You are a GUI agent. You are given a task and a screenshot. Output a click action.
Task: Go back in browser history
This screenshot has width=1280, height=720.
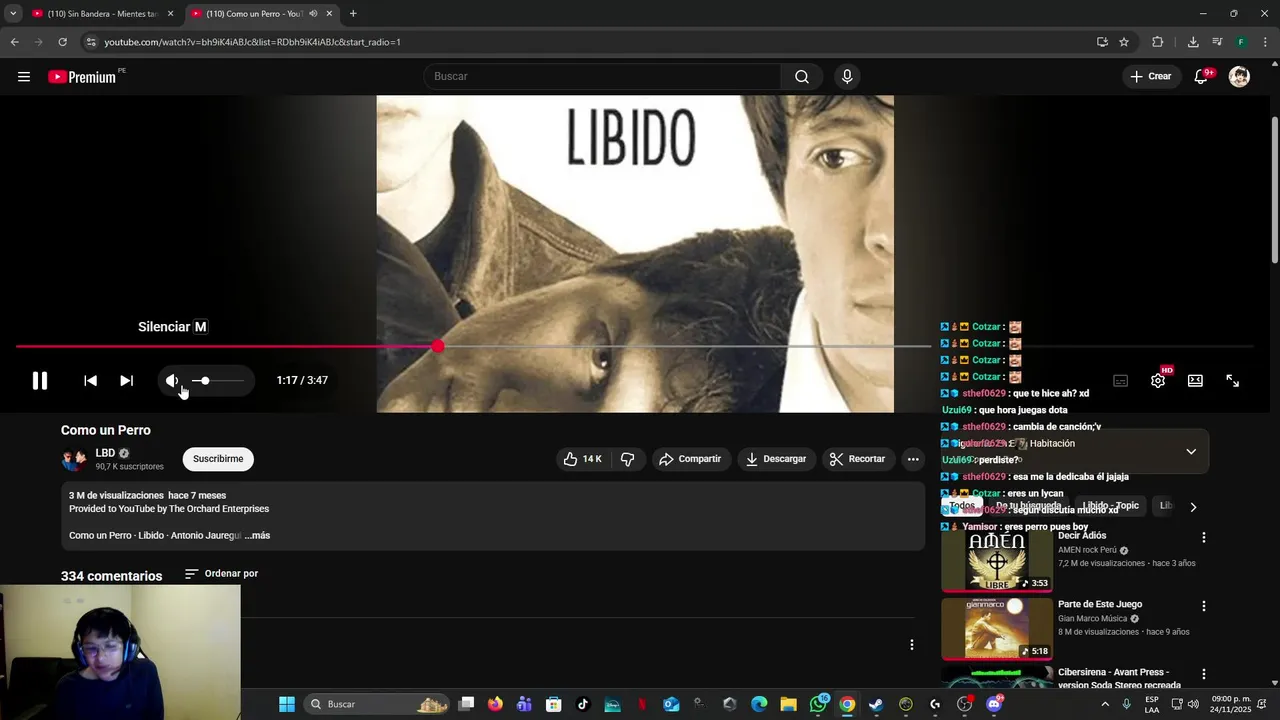click(x=14, y=42)
